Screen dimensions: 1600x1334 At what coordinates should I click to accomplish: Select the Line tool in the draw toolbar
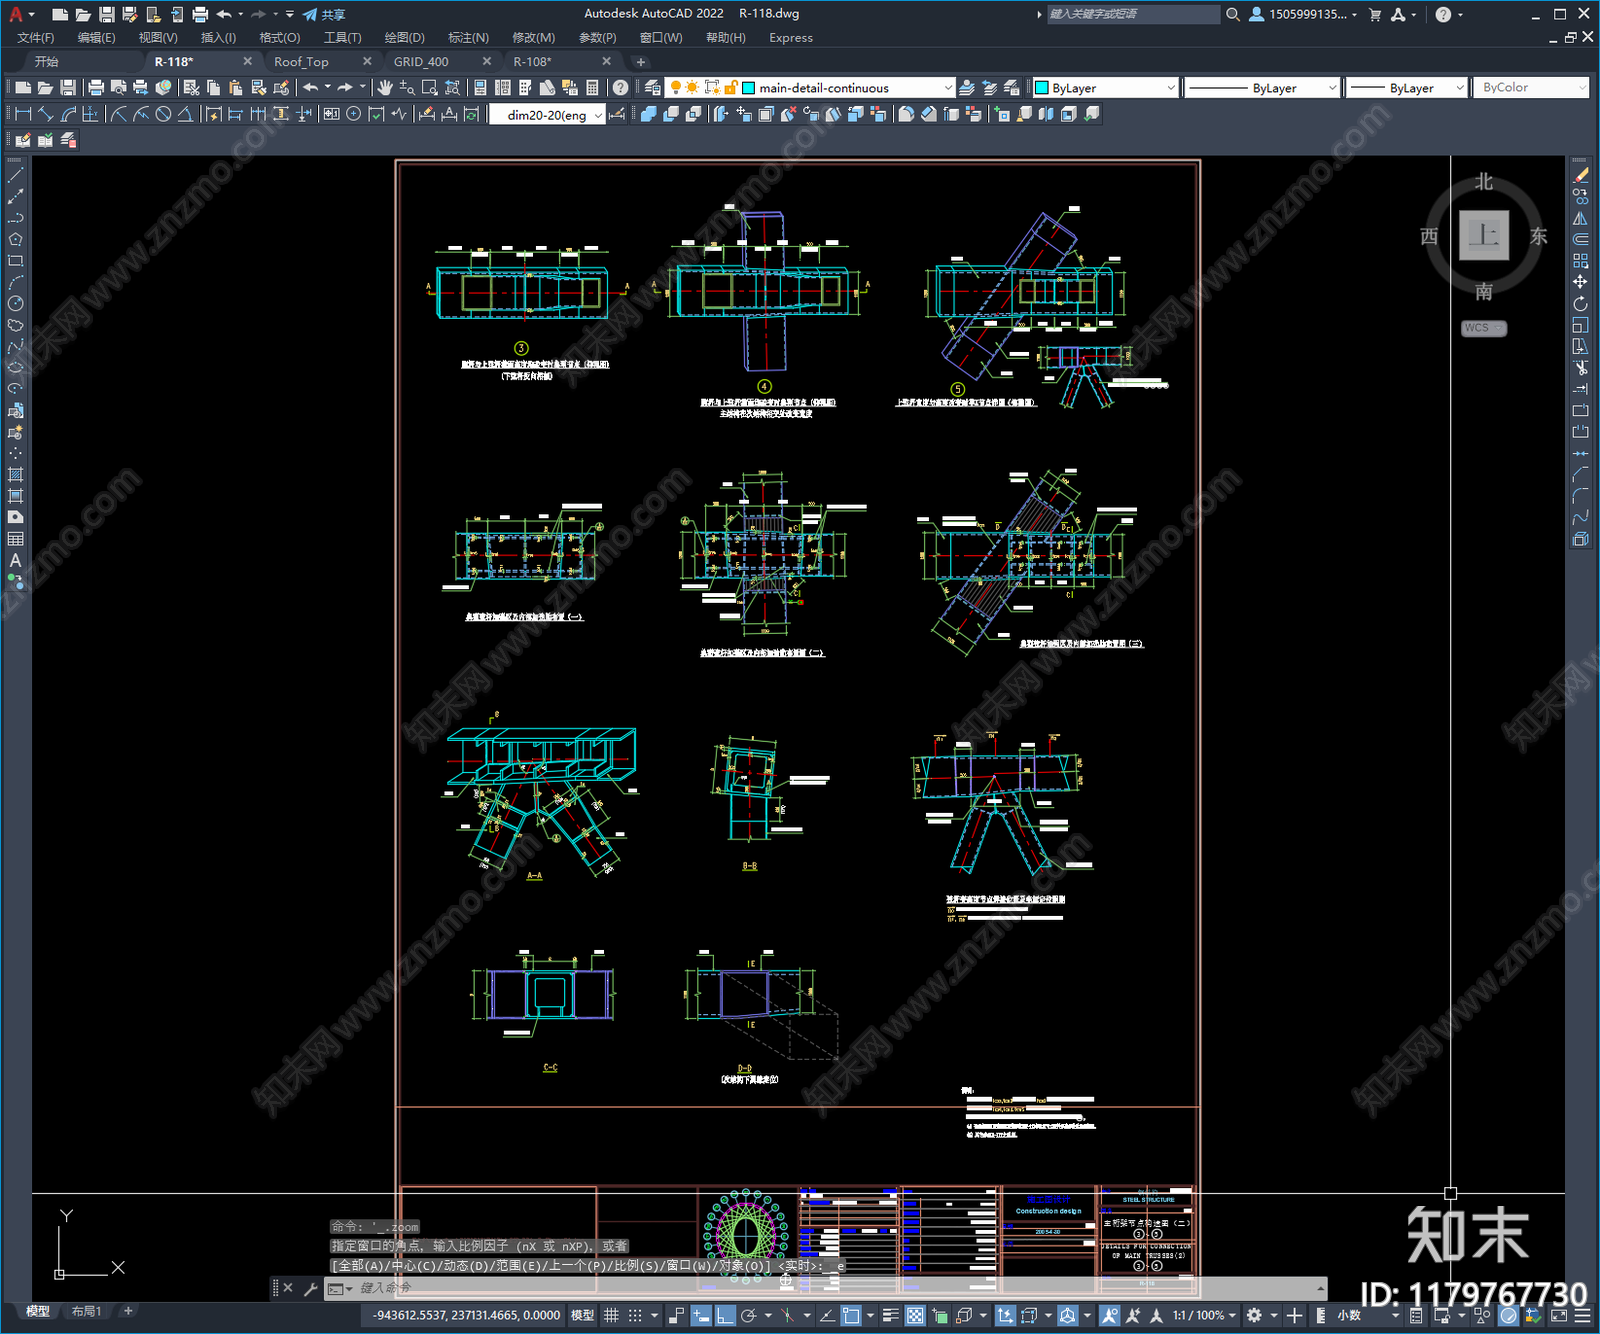[15, 175]
